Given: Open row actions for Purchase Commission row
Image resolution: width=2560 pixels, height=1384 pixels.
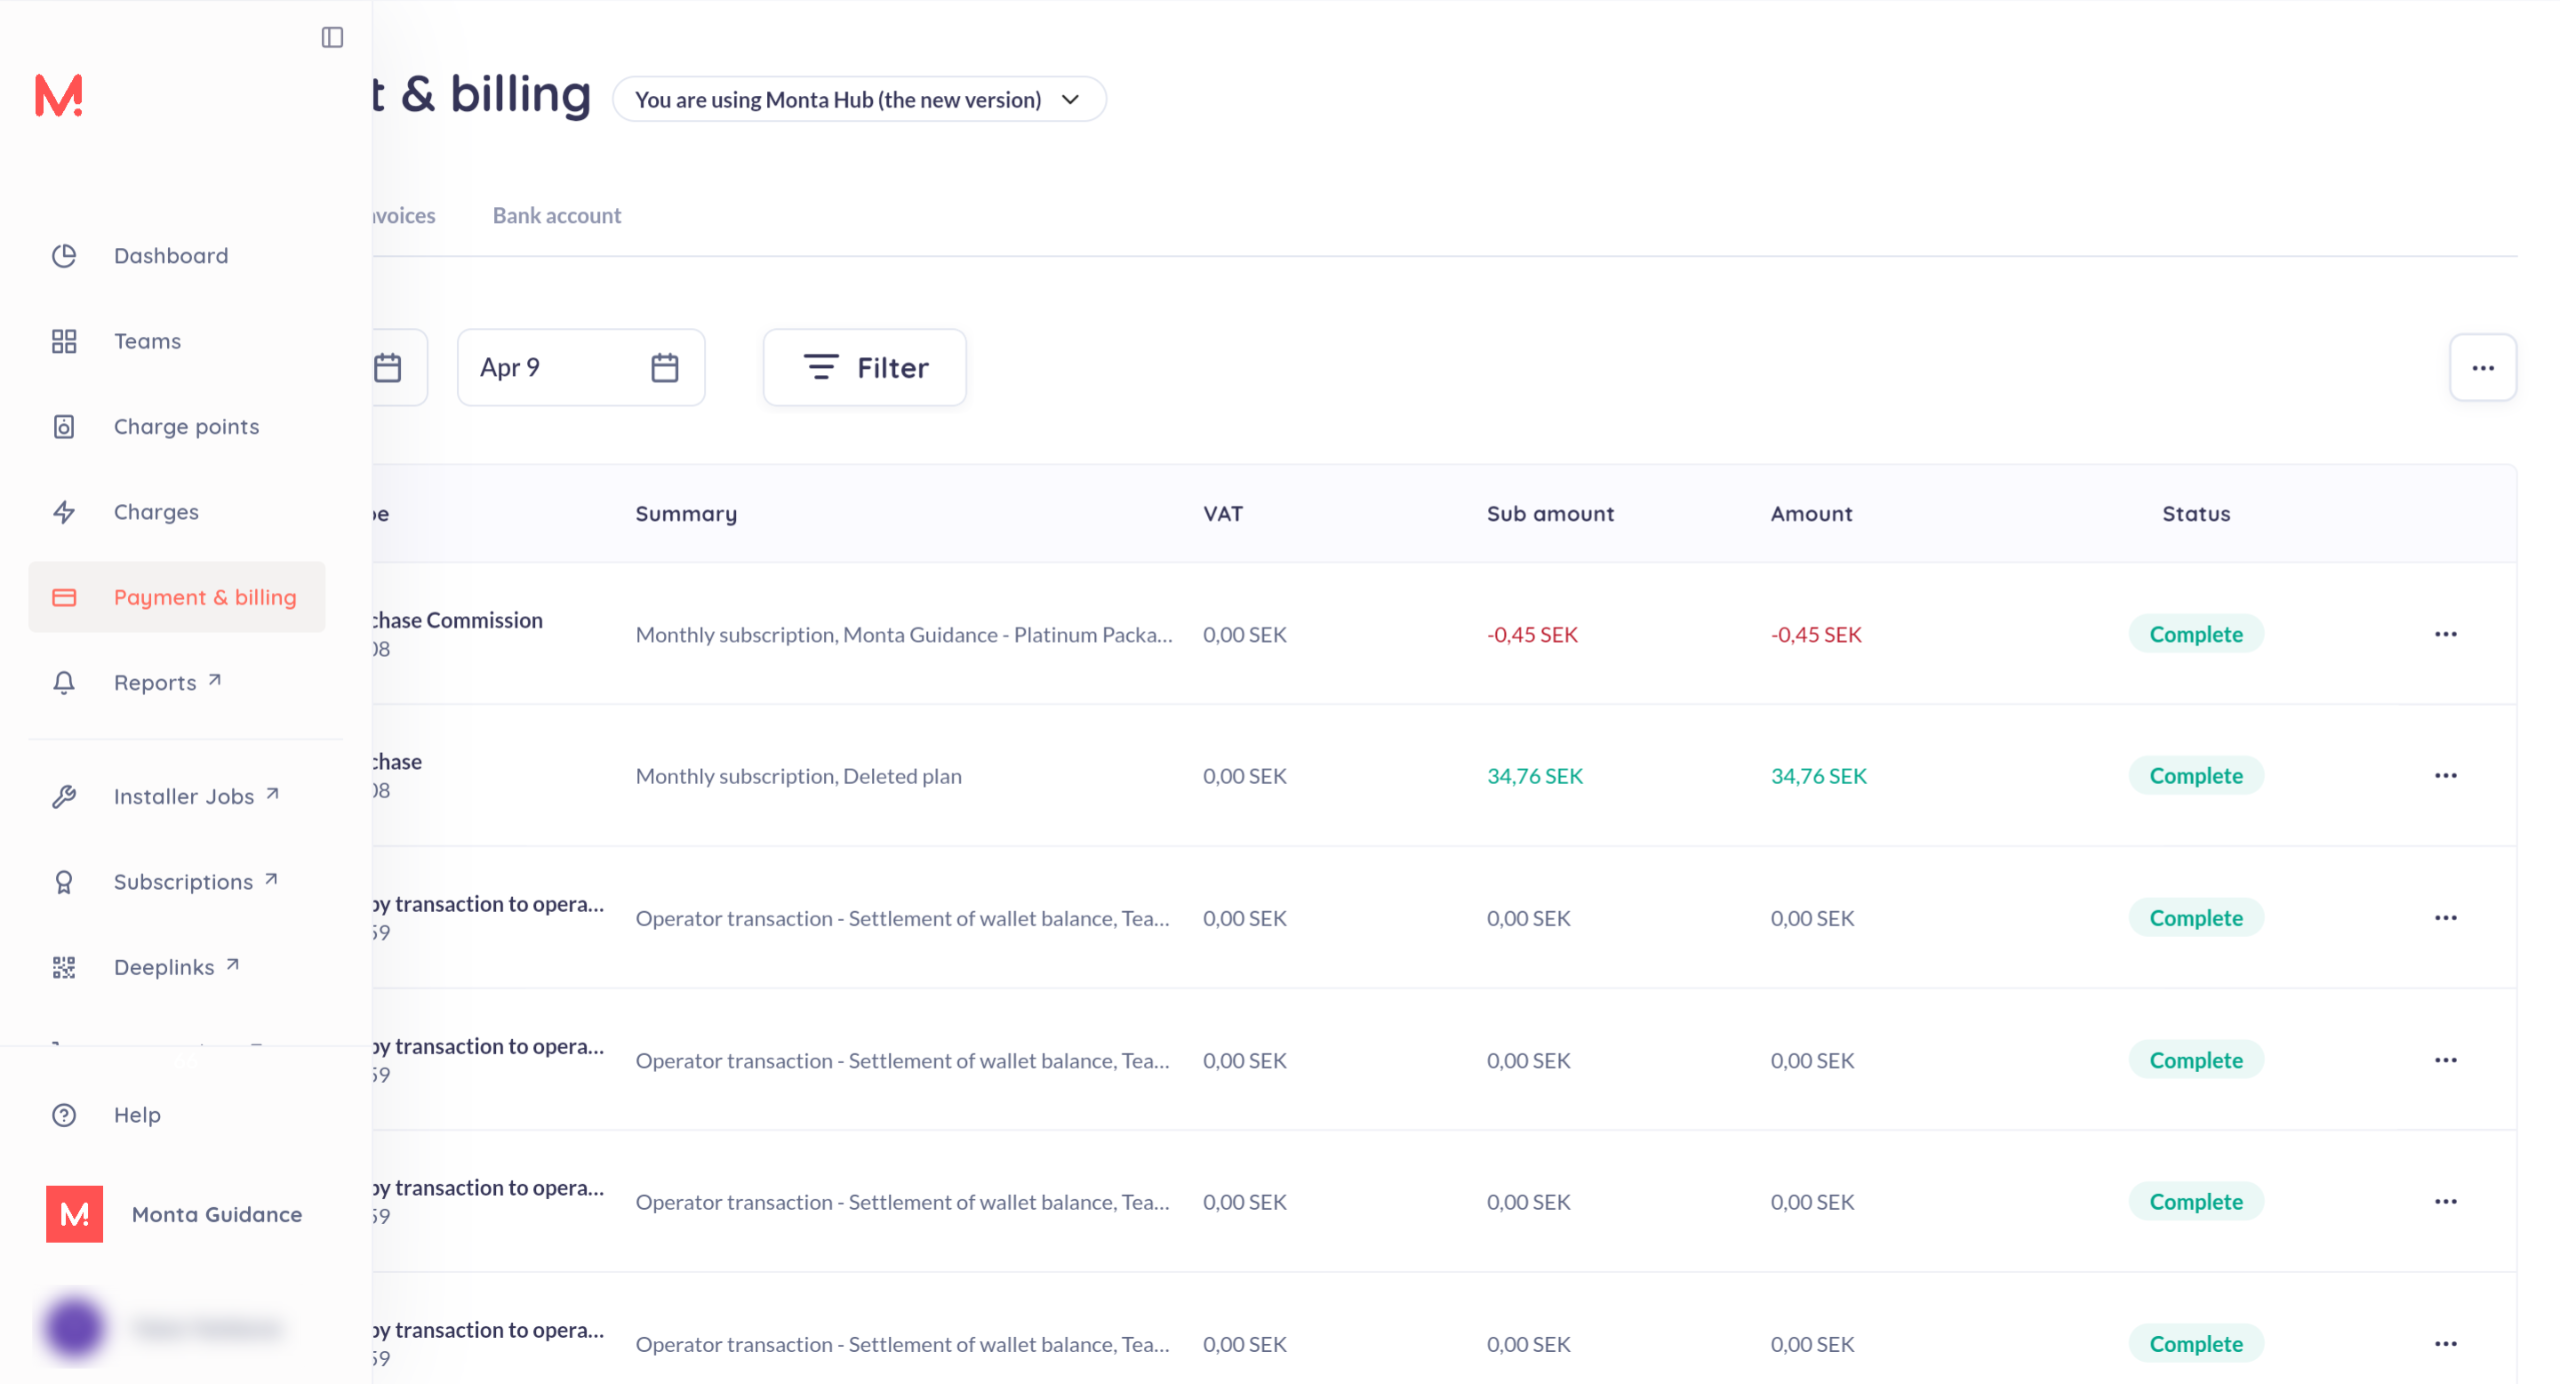Looking at the screenshot, I should tap(2445, 634).
